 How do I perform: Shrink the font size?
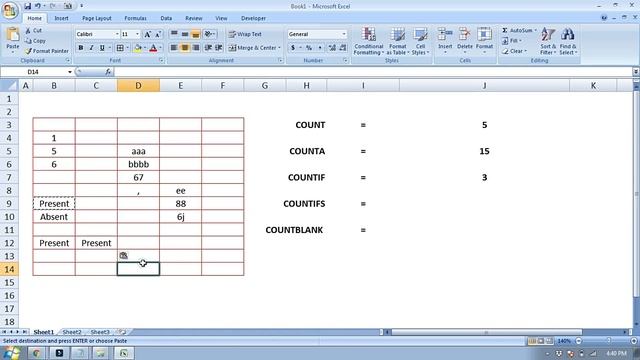(x=158, y=34)
